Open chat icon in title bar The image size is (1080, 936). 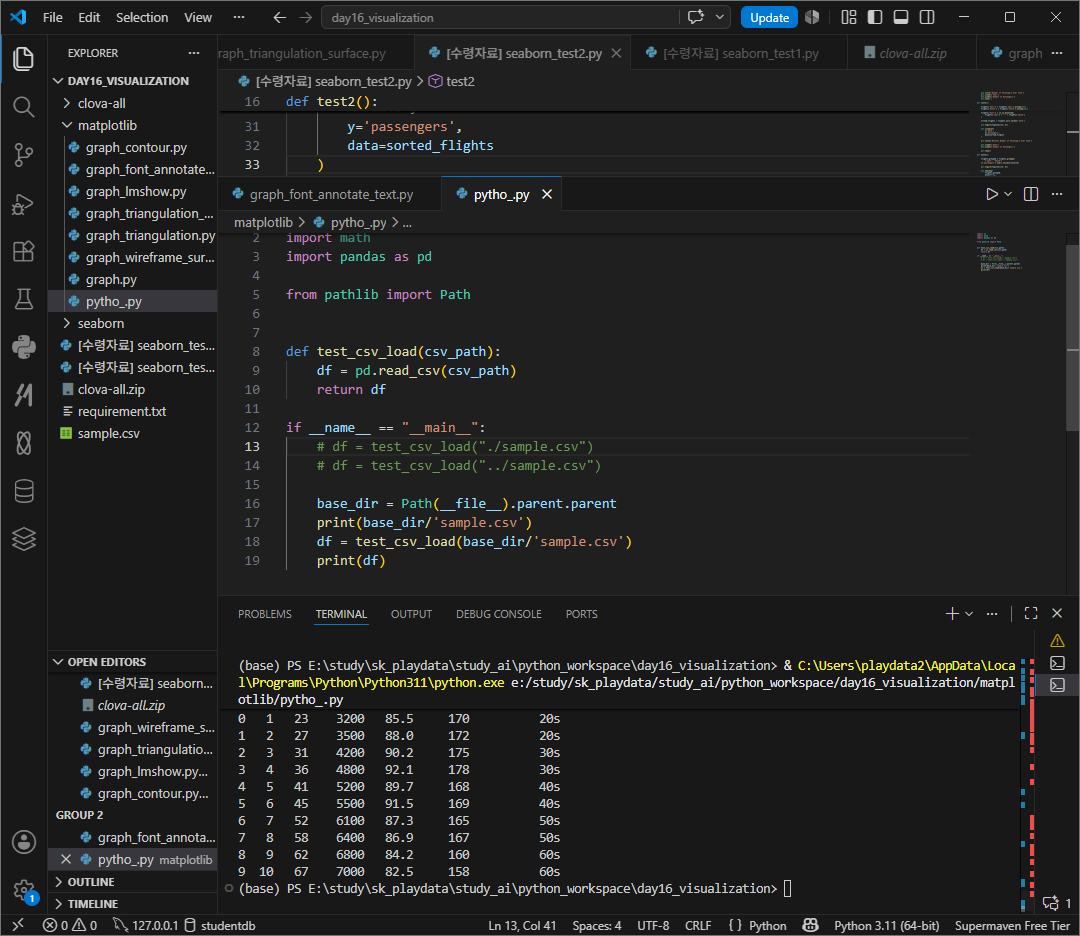click(x=696, y=17)
